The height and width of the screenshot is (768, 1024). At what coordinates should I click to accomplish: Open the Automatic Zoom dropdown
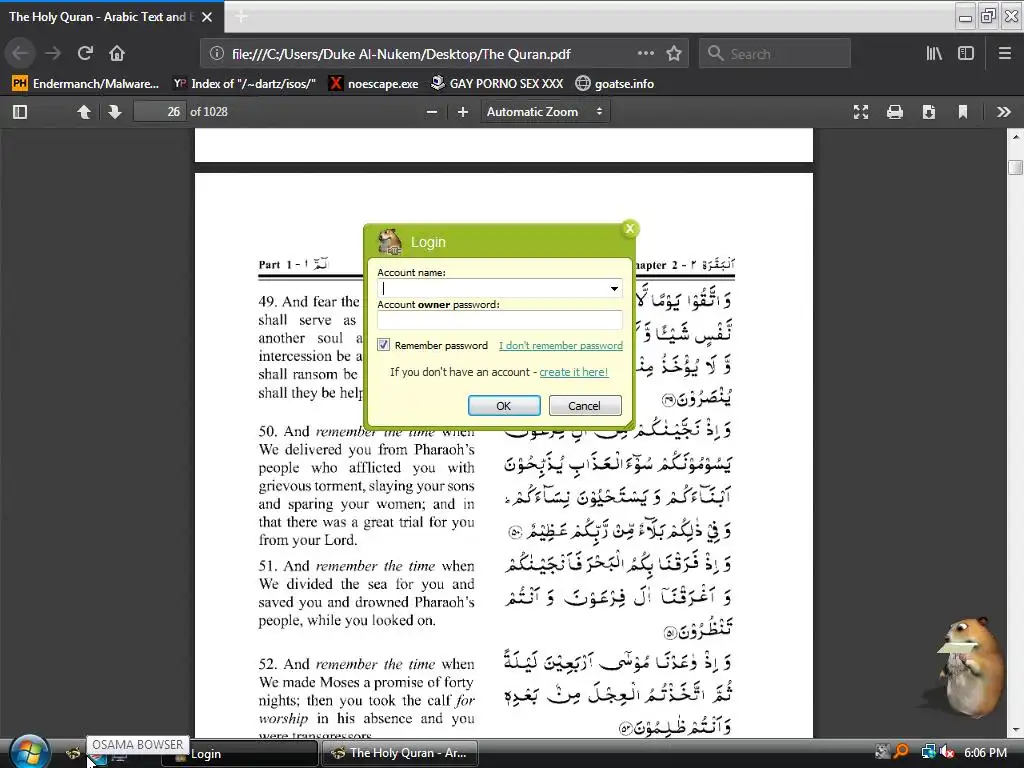pos(545,112)
